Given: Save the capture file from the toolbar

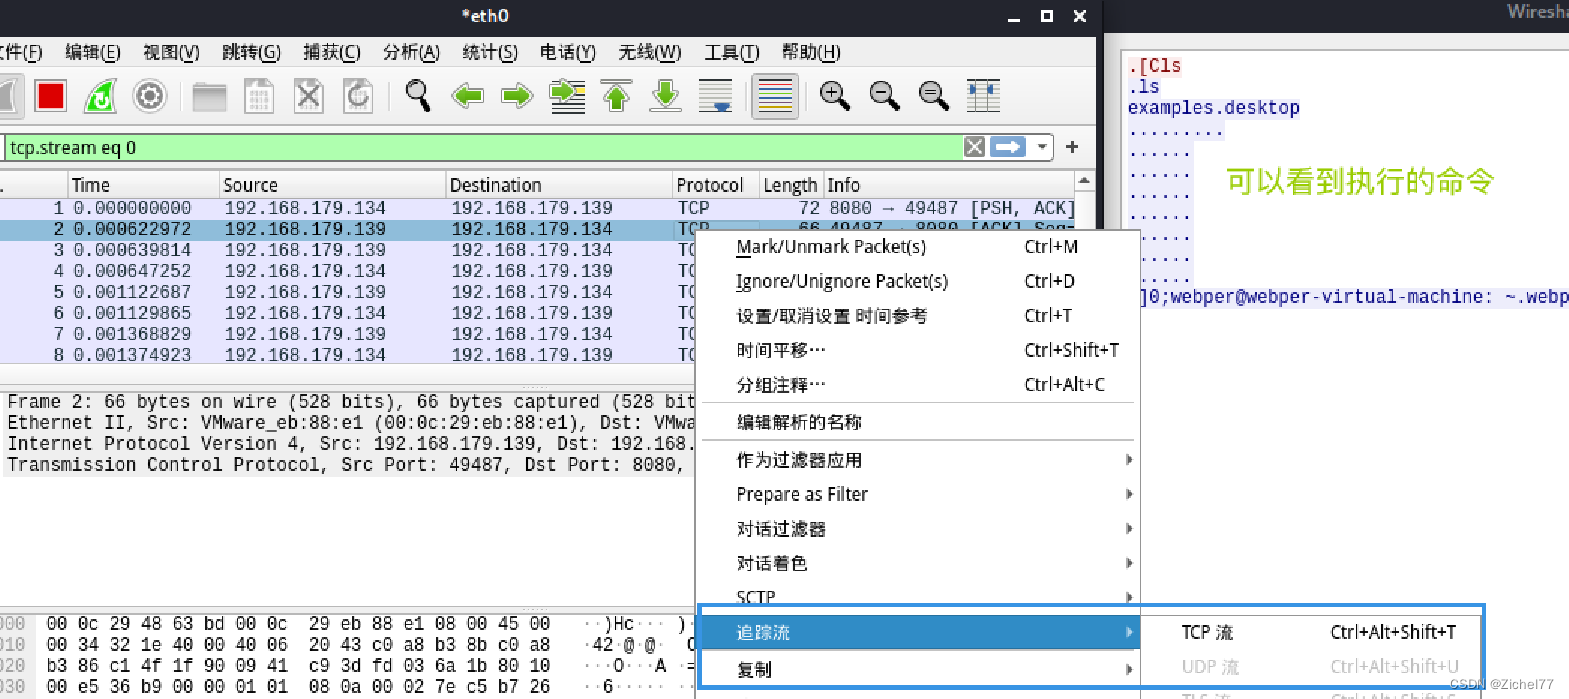Looking at the screenshot, I should (x=259, y=96).
